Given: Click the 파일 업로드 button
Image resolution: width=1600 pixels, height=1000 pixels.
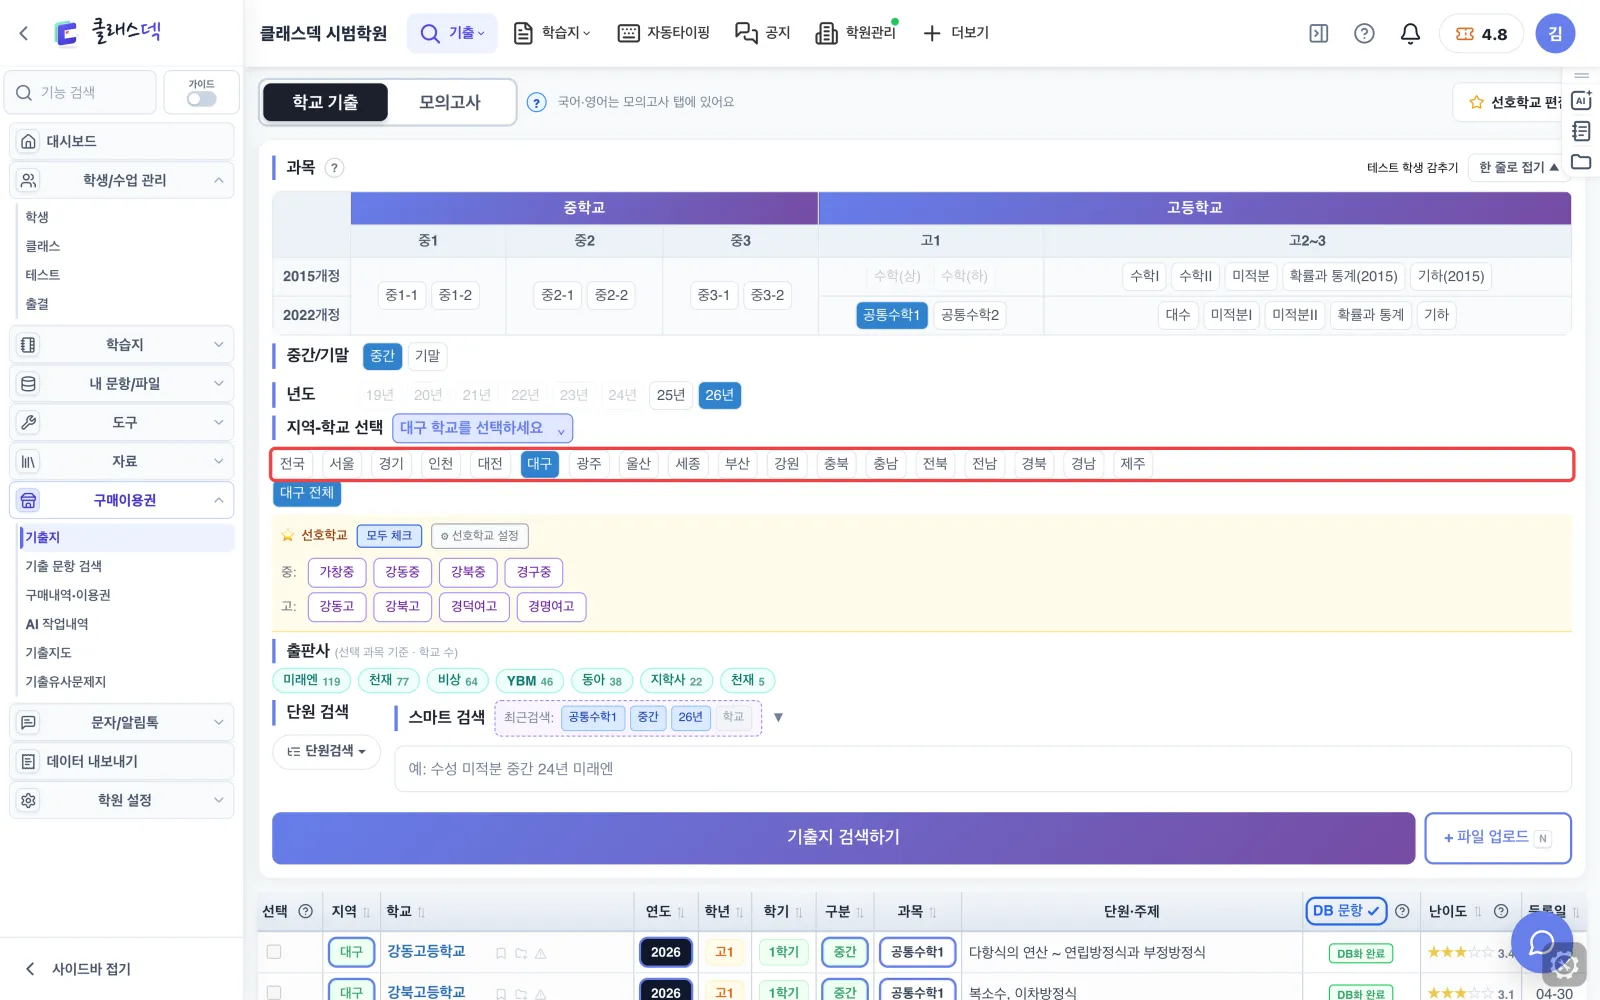Looking at the screenshot, I should (x=1497, y=838).
